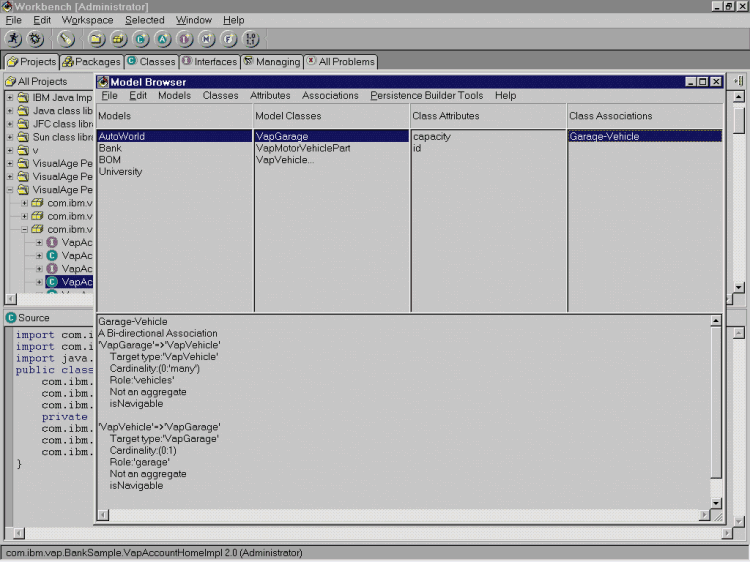The image size is (750, 562).
Task: Select the capacity class attribute
Action: pos(432,137)
